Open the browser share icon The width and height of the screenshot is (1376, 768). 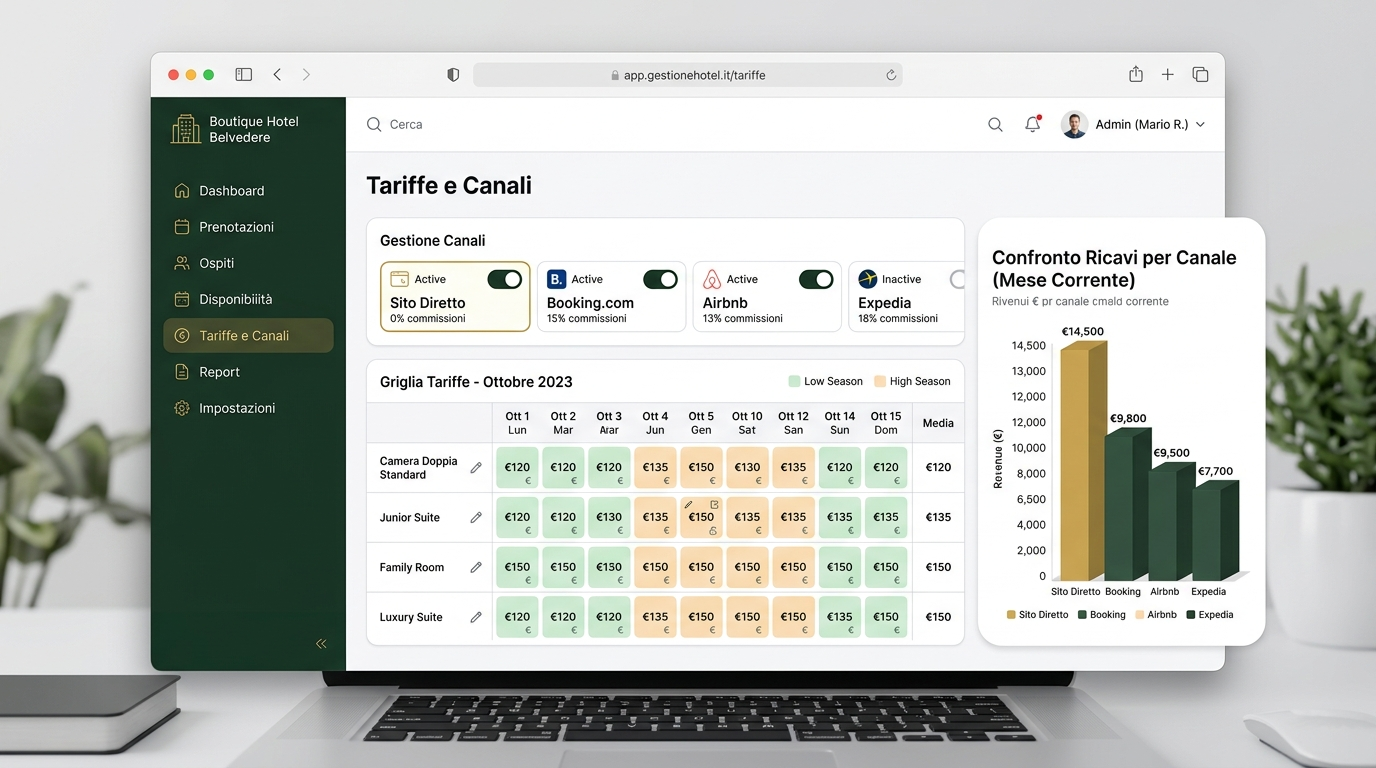tap(1136, 74)
